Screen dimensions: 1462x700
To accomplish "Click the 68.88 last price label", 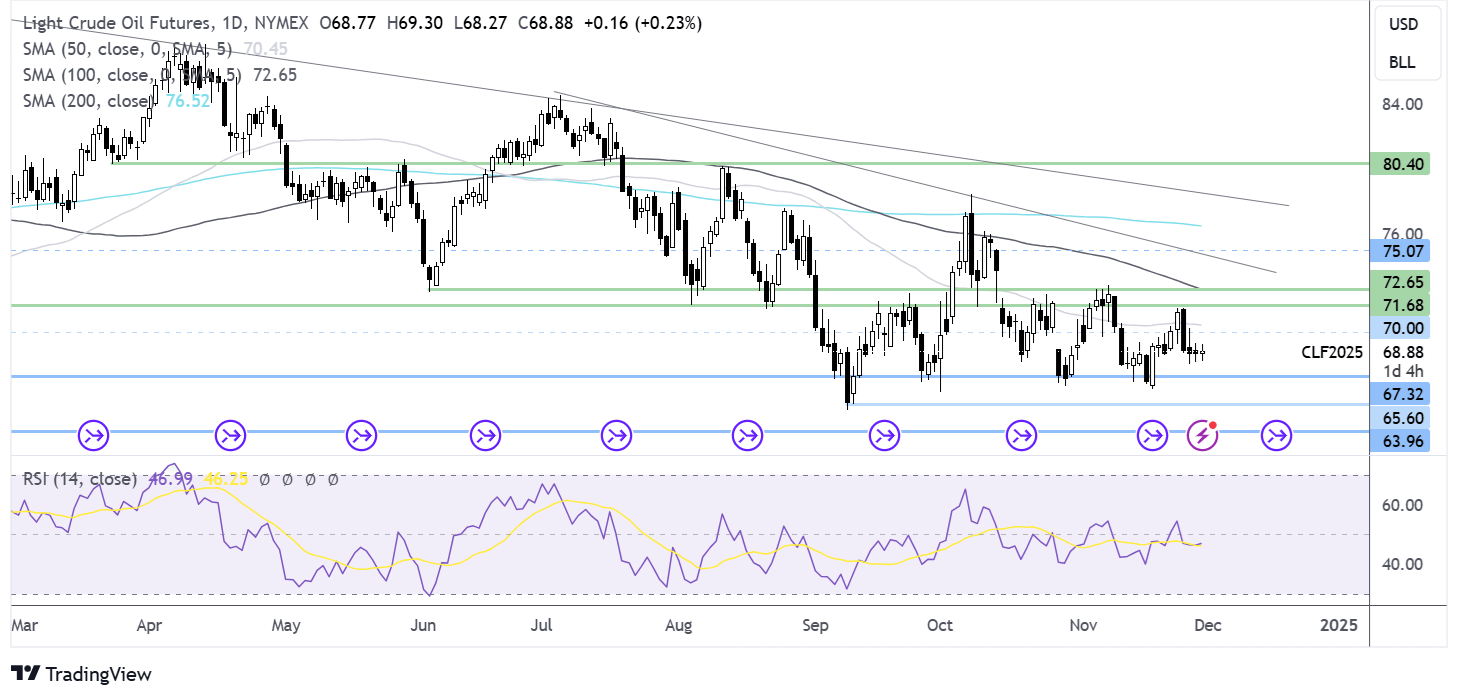I will coord(1401,352).
